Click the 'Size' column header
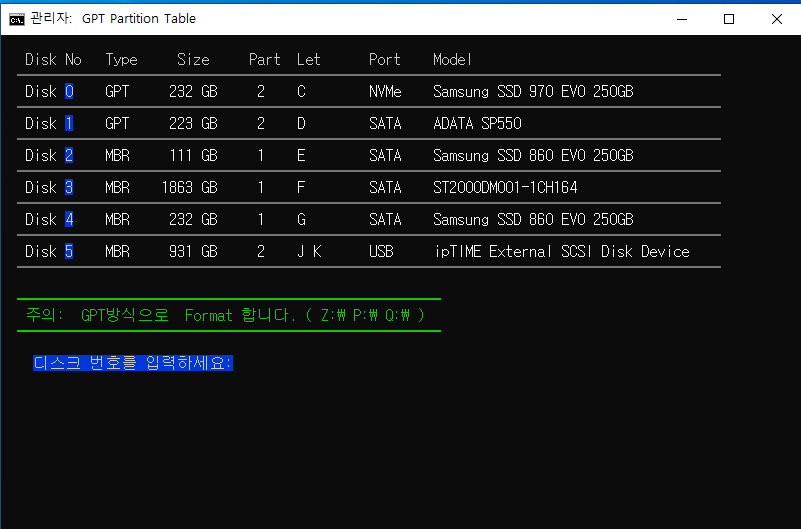Screen dimensions: 801x529 (193, 60)
